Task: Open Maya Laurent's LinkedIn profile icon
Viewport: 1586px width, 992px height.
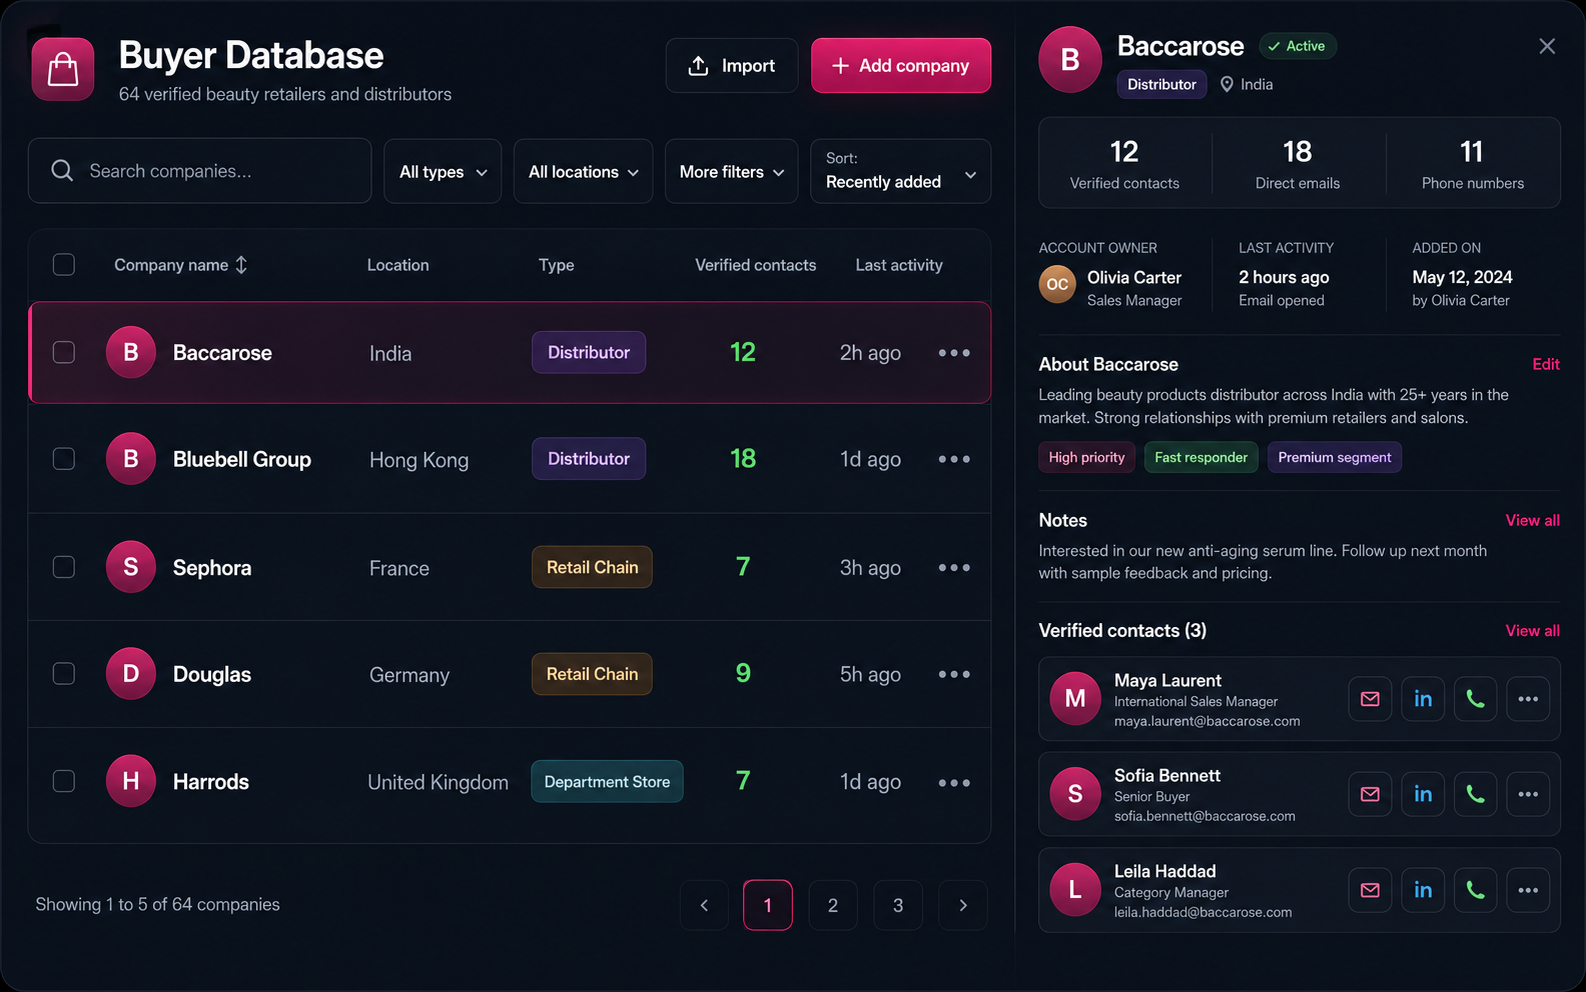Action: pos(1423,699)
